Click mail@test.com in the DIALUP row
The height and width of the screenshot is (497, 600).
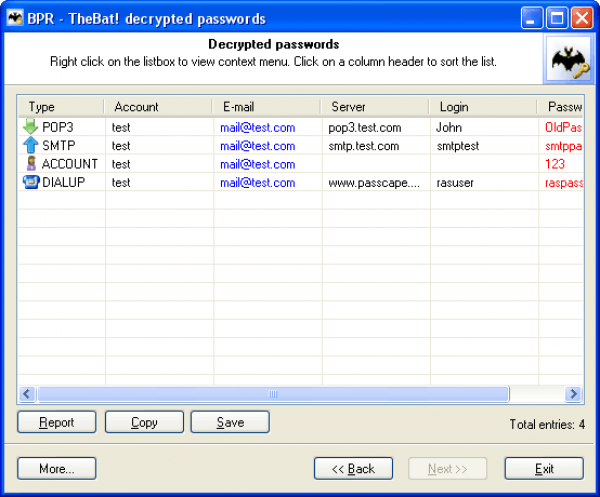258,182
